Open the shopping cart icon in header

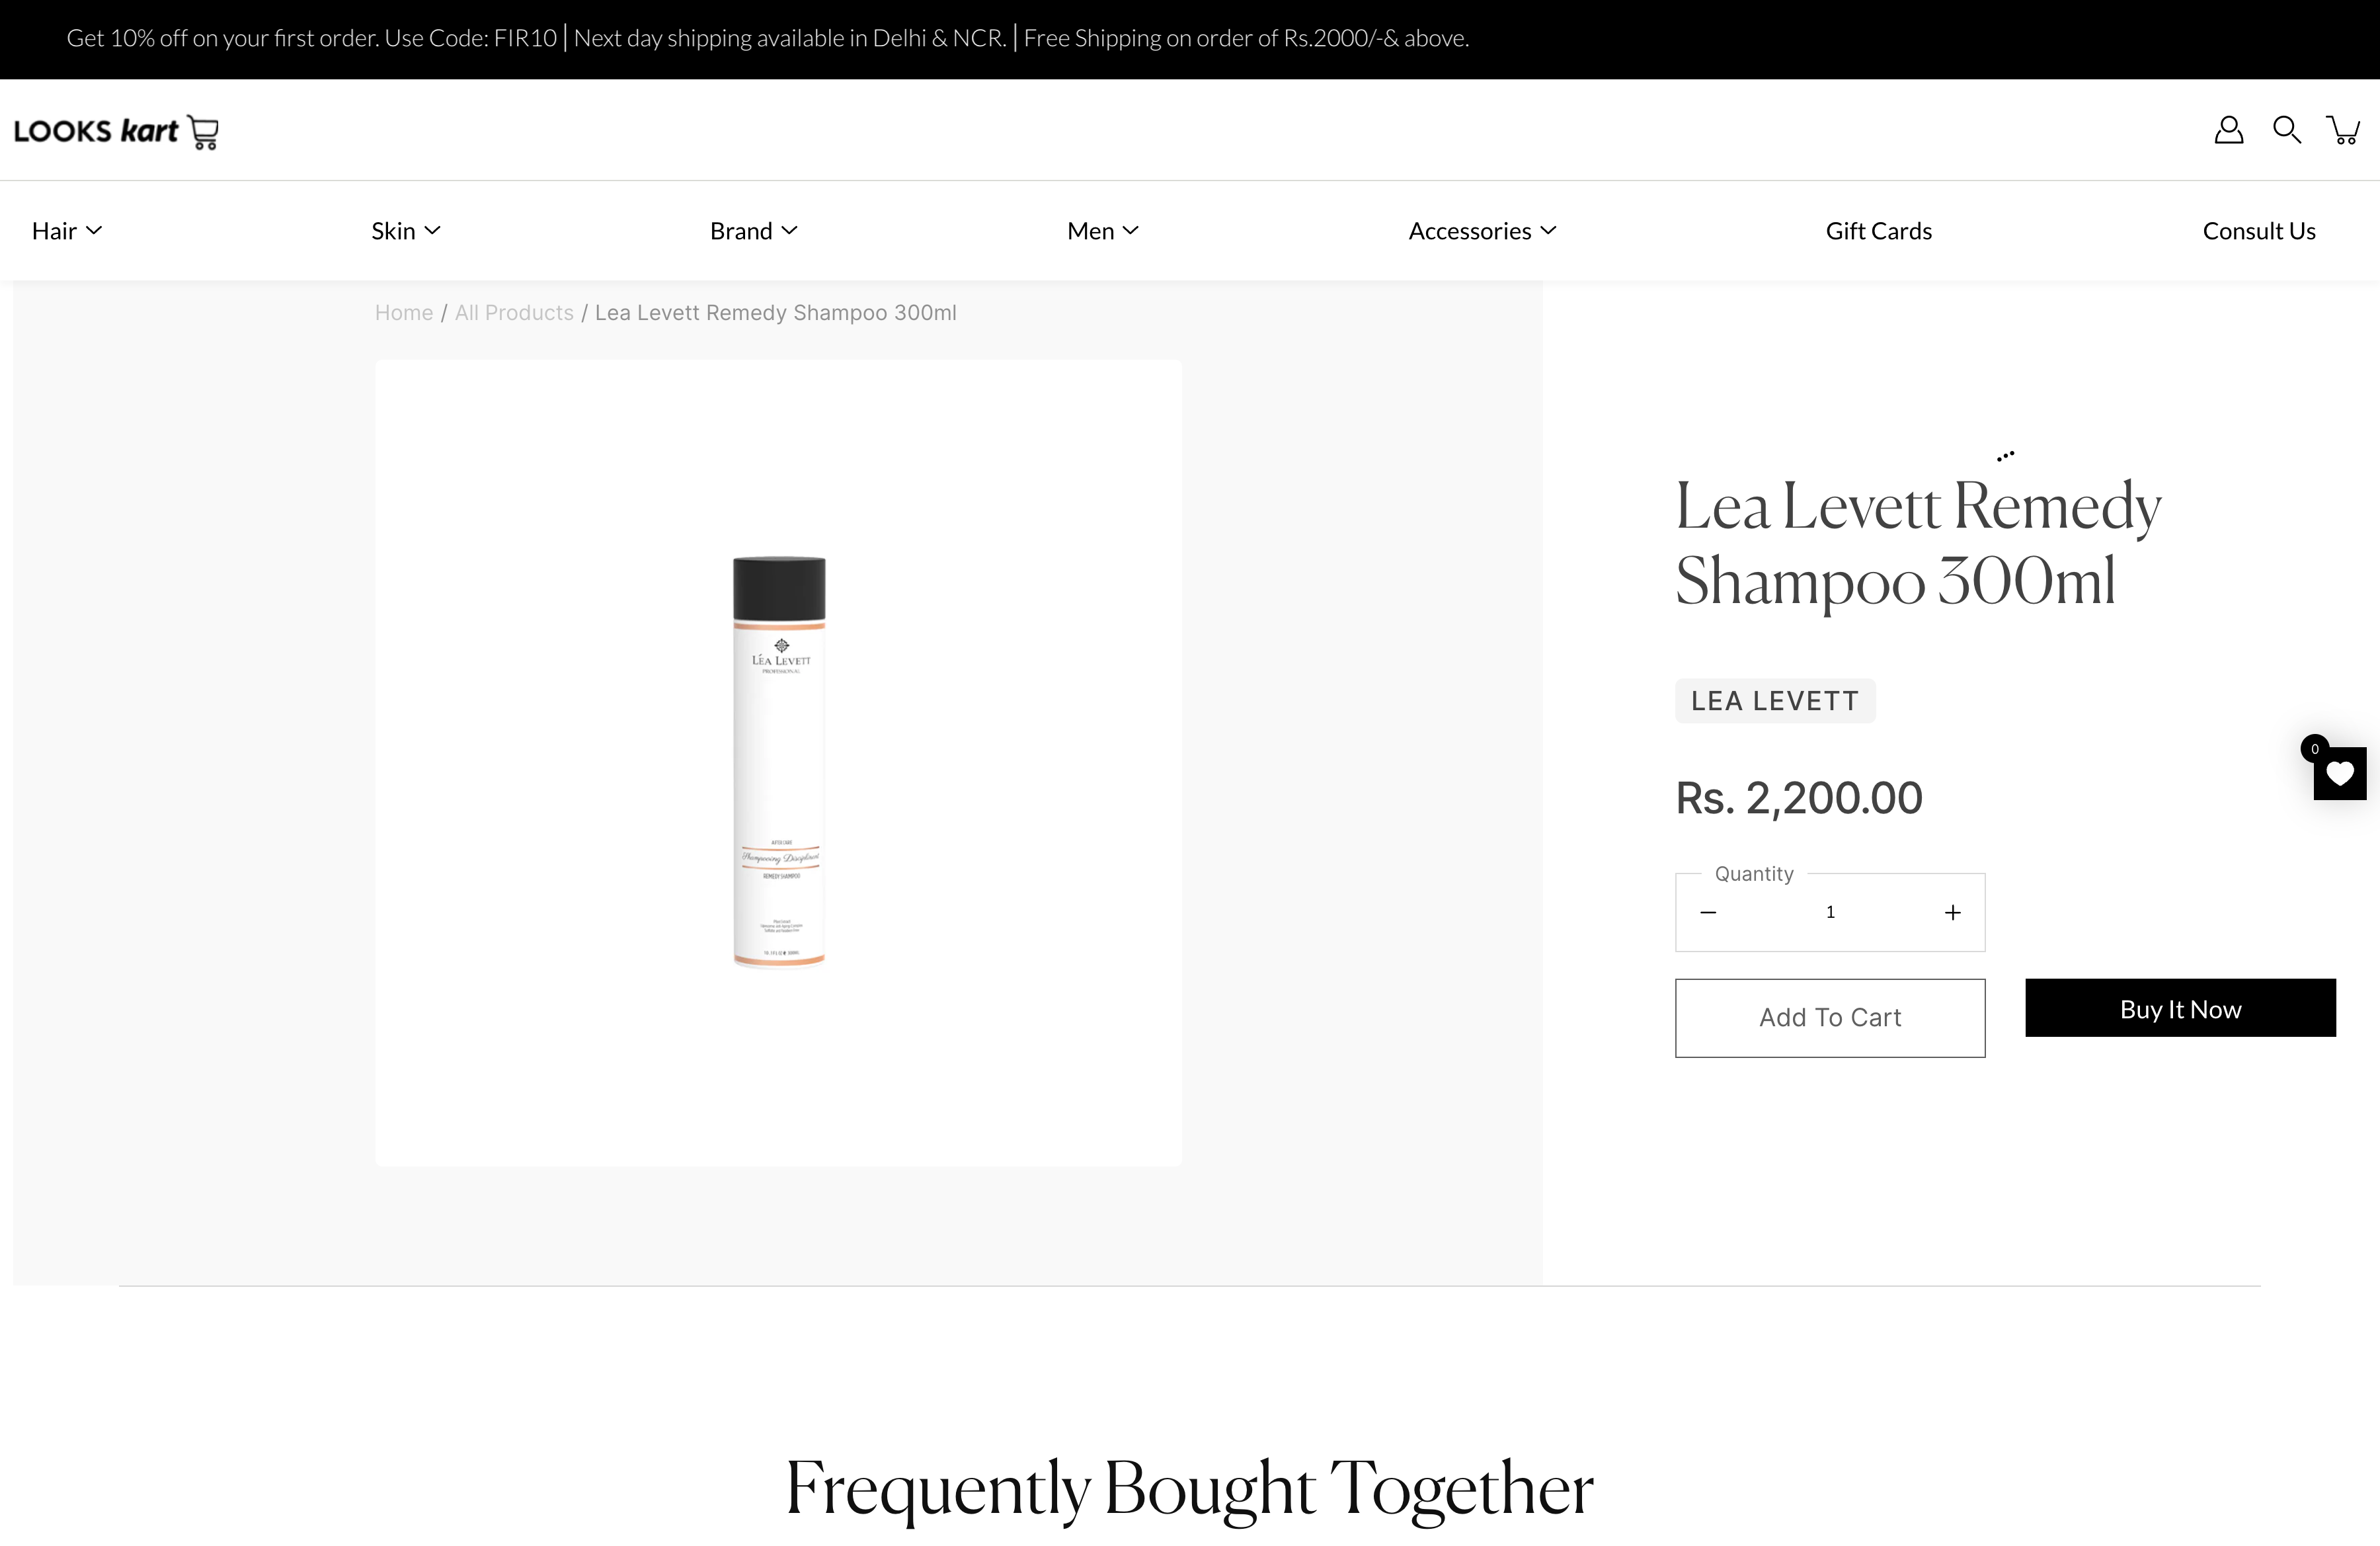pyautogui.click(x=2343, y=130)
